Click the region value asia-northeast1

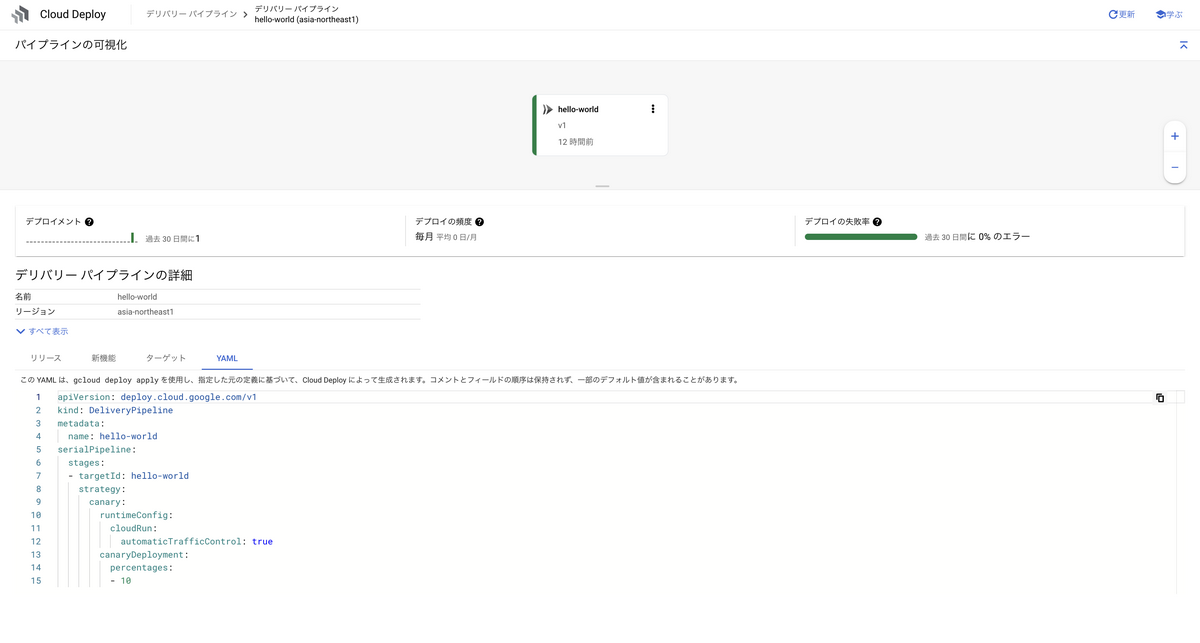click(145, 312)
